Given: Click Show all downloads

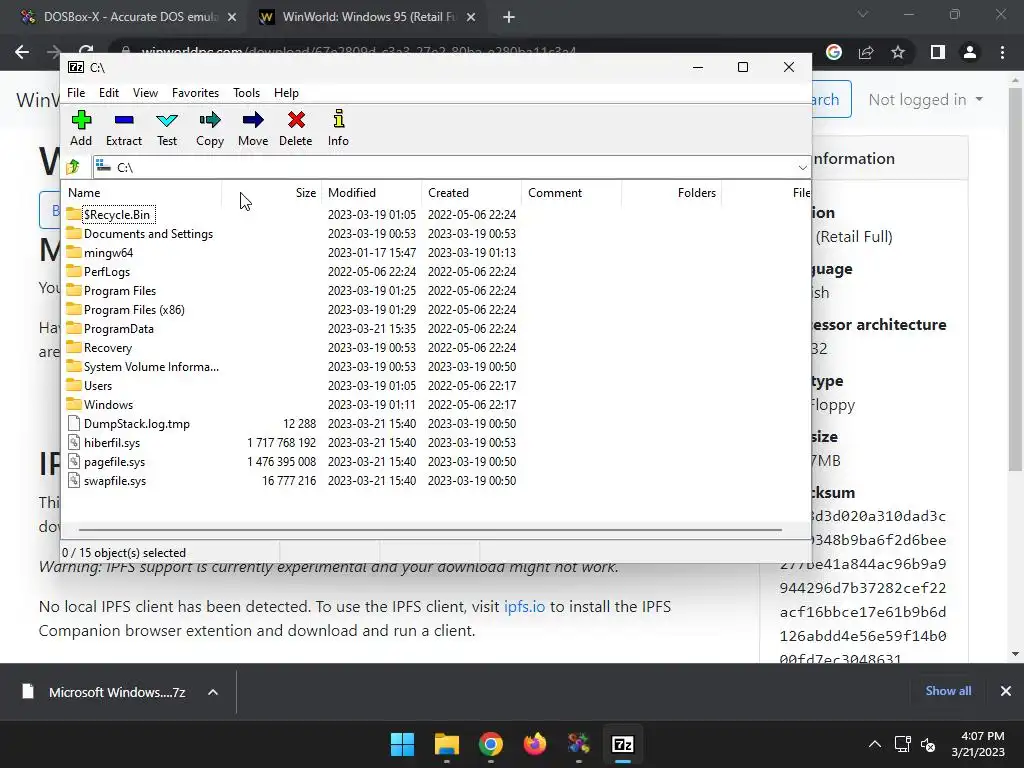Looking at the screenshot, I should (948, 691).
